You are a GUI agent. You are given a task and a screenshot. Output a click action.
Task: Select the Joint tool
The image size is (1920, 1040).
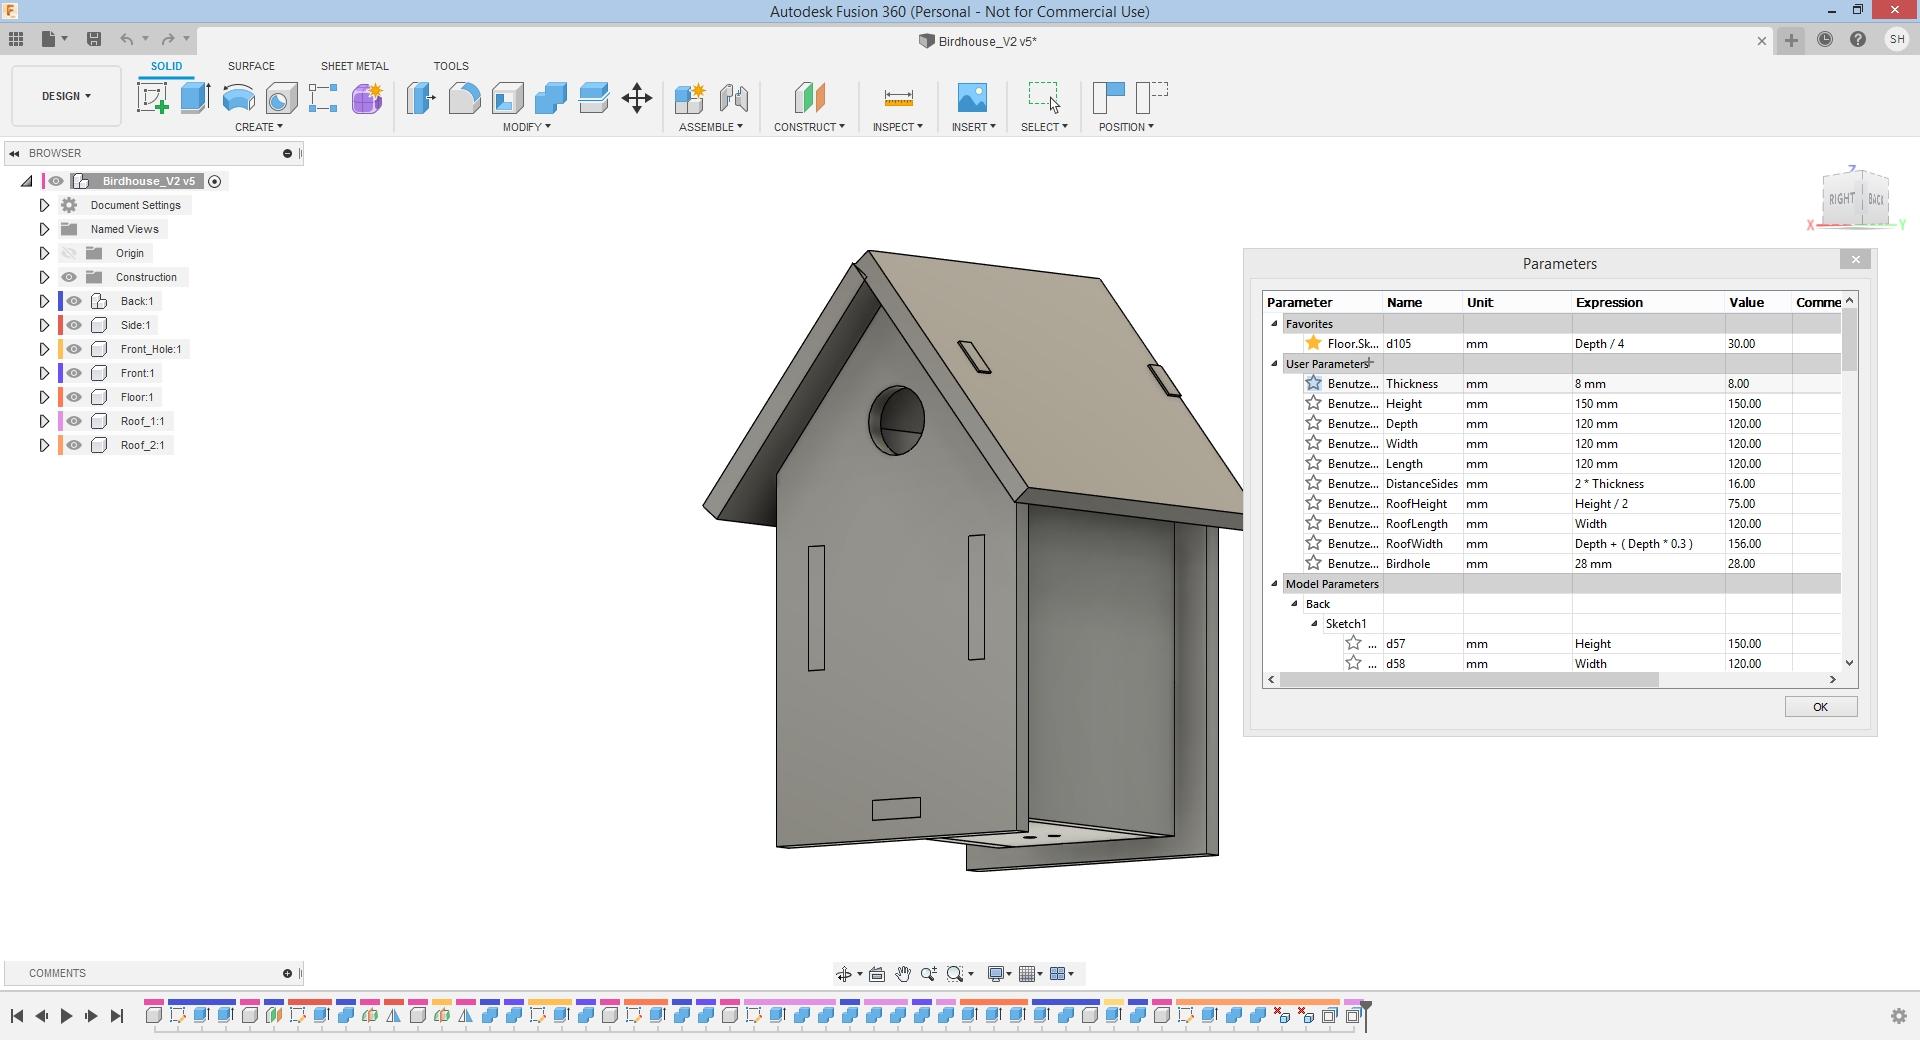(x=733, y=98)
